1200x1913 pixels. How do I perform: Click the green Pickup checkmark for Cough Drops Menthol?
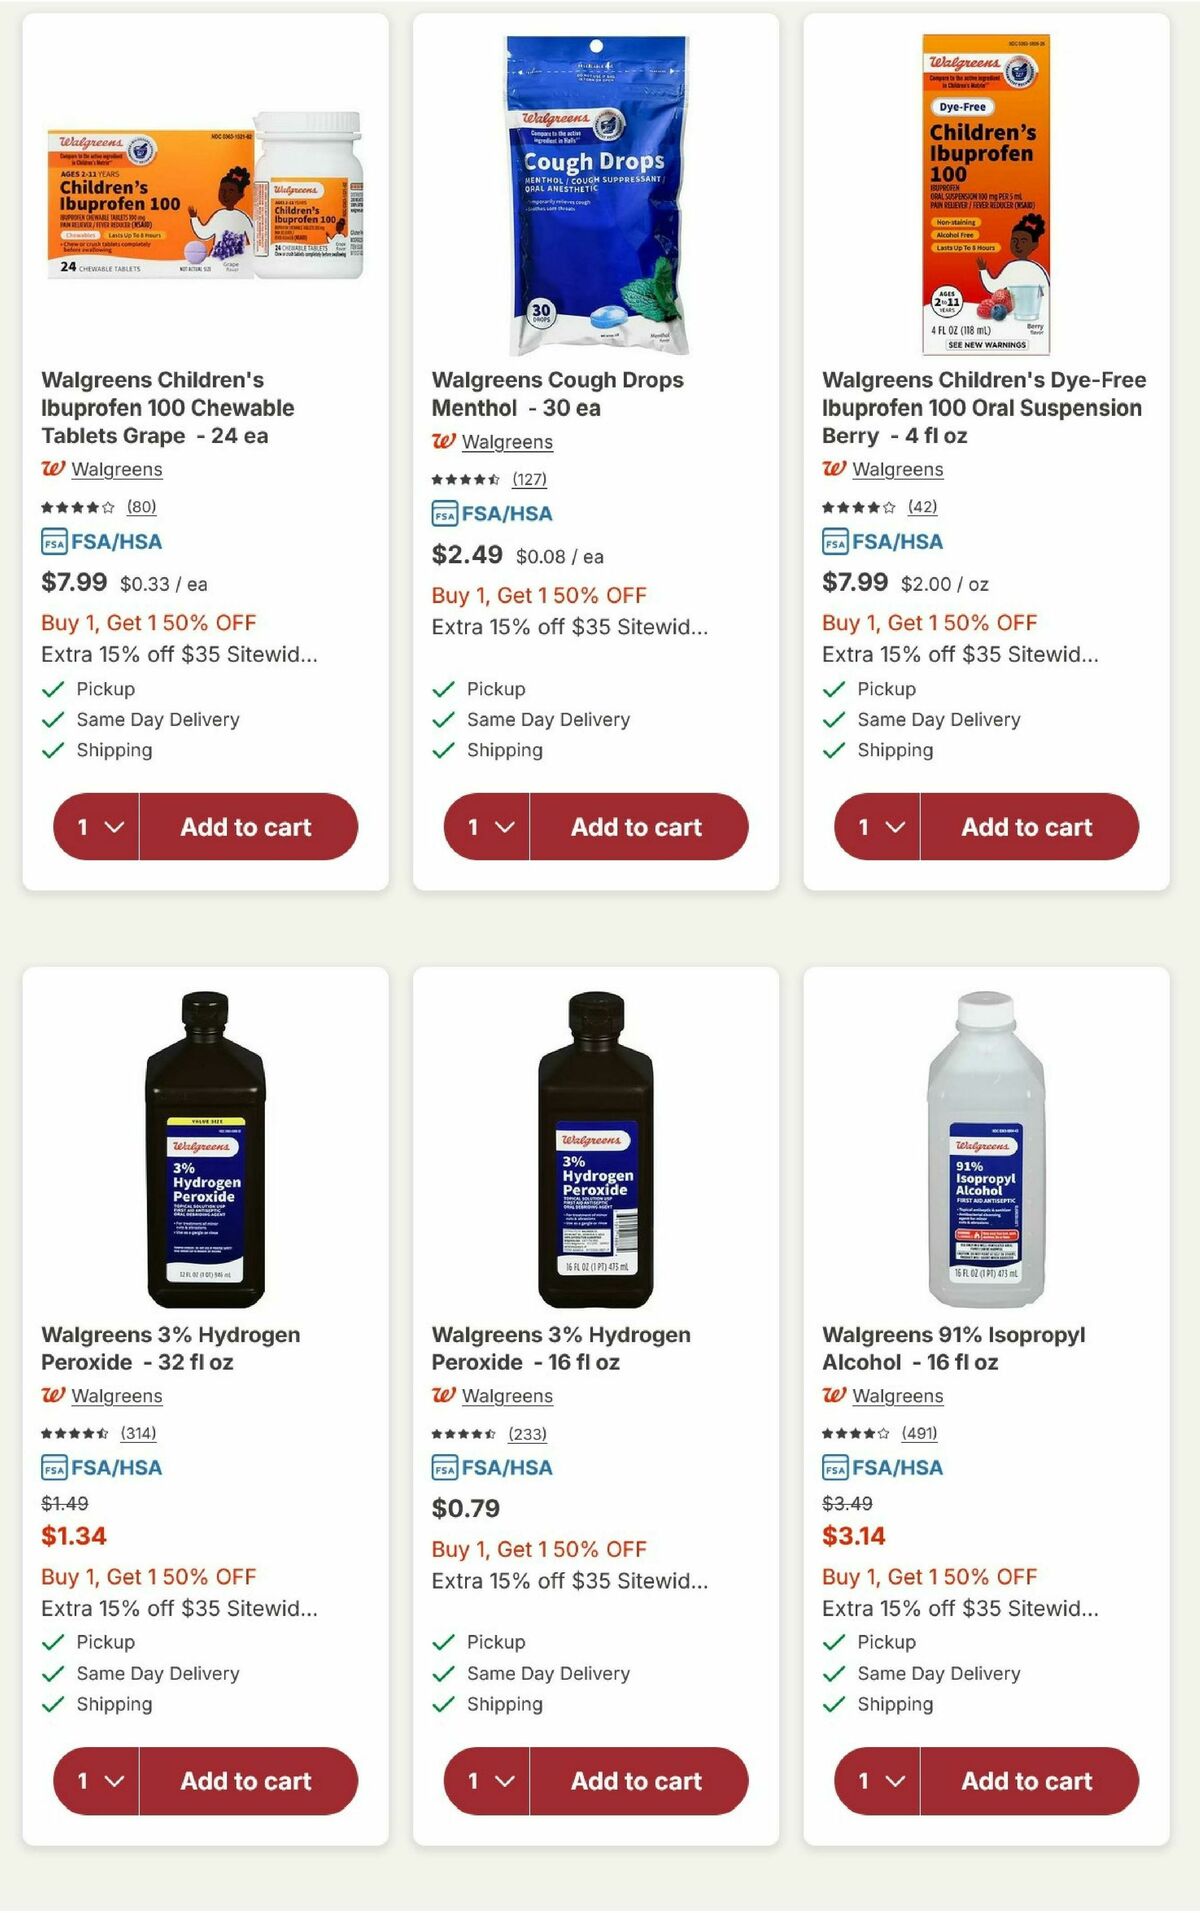[442, 687]
